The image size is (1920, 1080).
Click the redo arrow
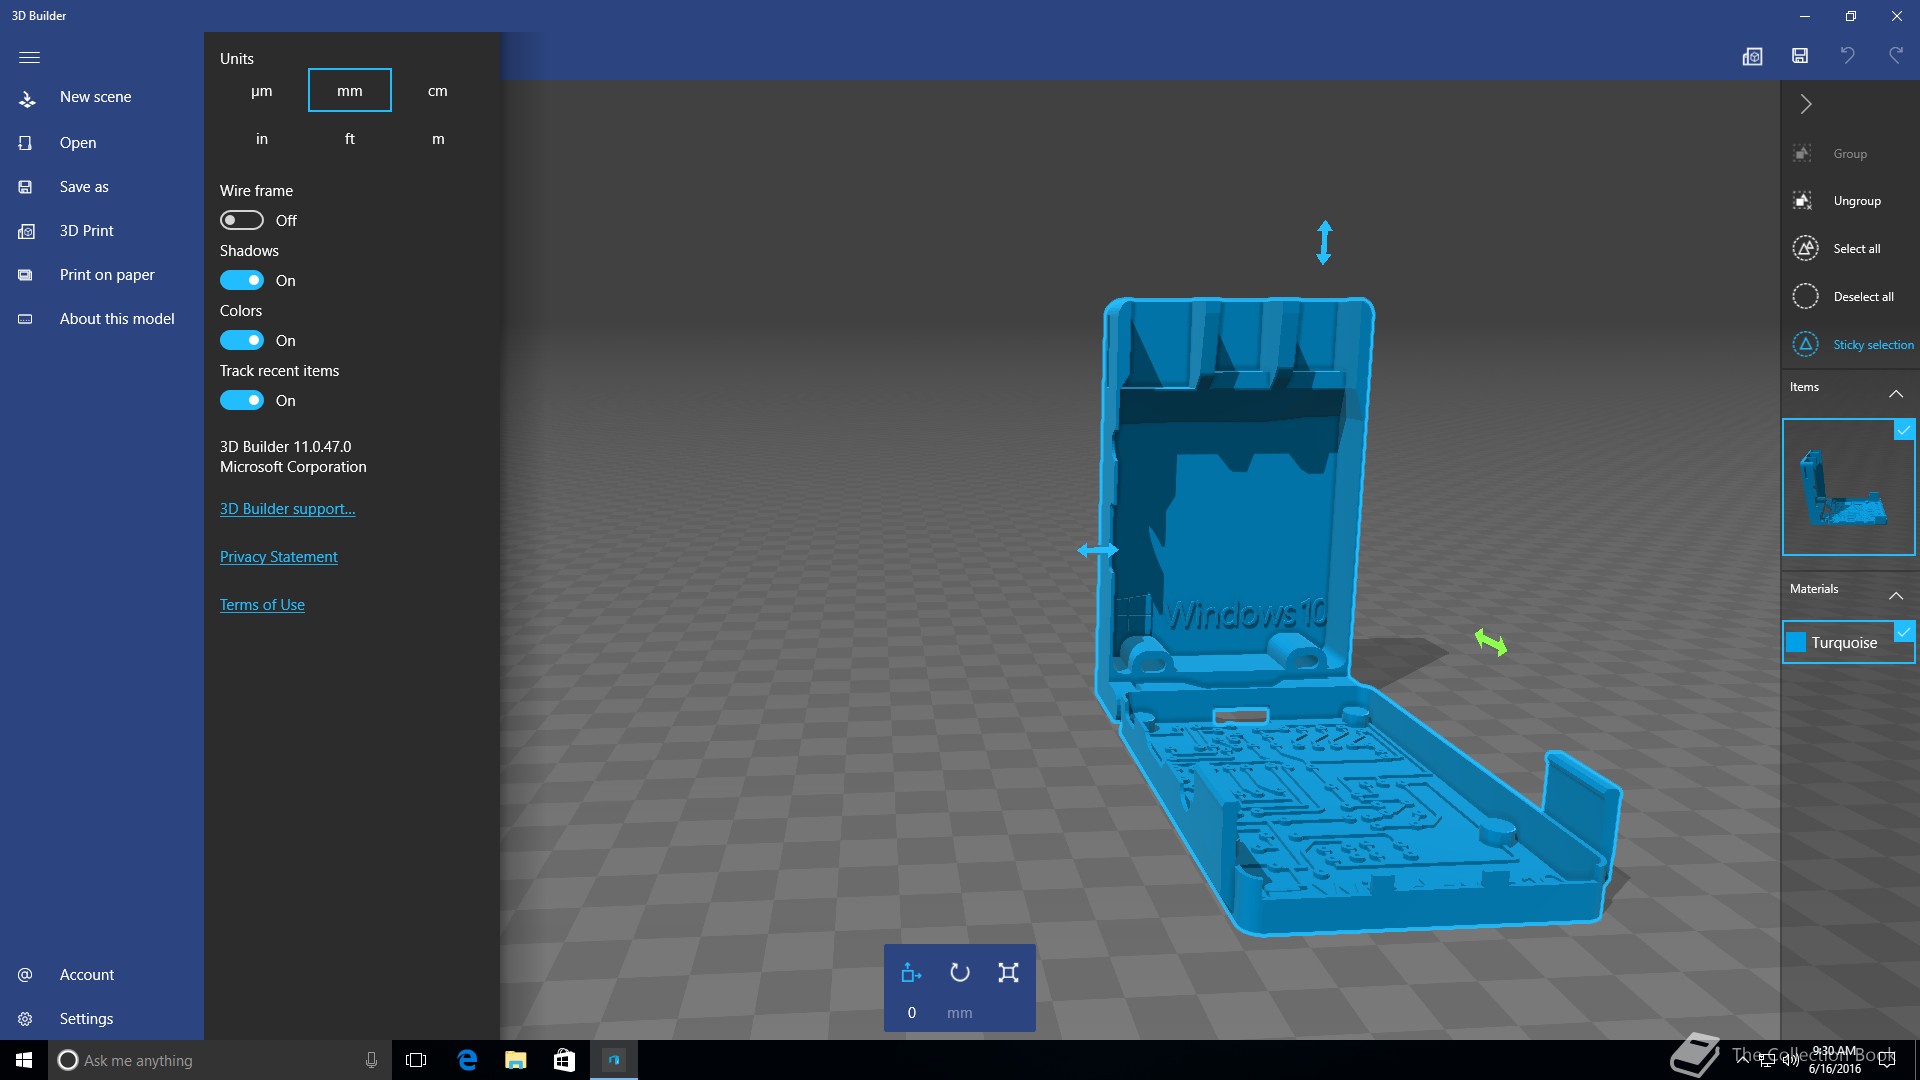tap(1896, 56)
